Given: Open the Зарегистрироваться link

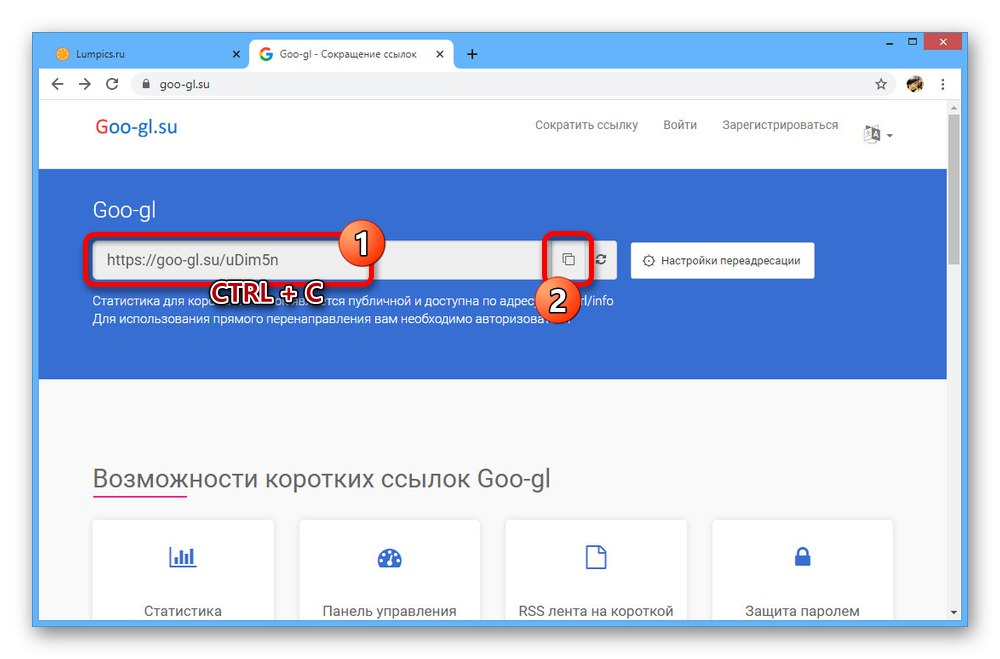Looking at the screenshot, I should tap(780, 125).
